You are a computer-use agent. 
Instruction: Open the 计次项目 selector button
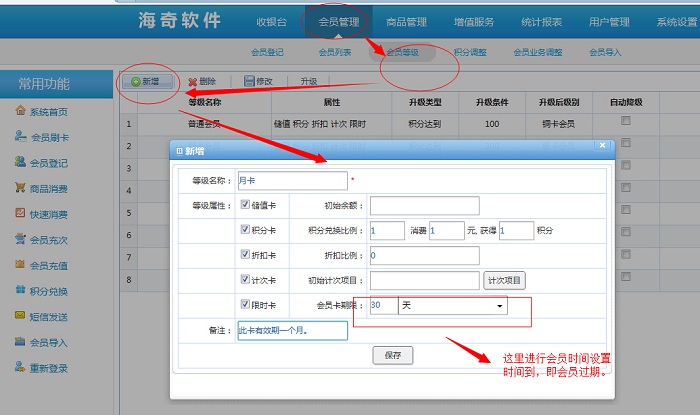tap(506, 281)
